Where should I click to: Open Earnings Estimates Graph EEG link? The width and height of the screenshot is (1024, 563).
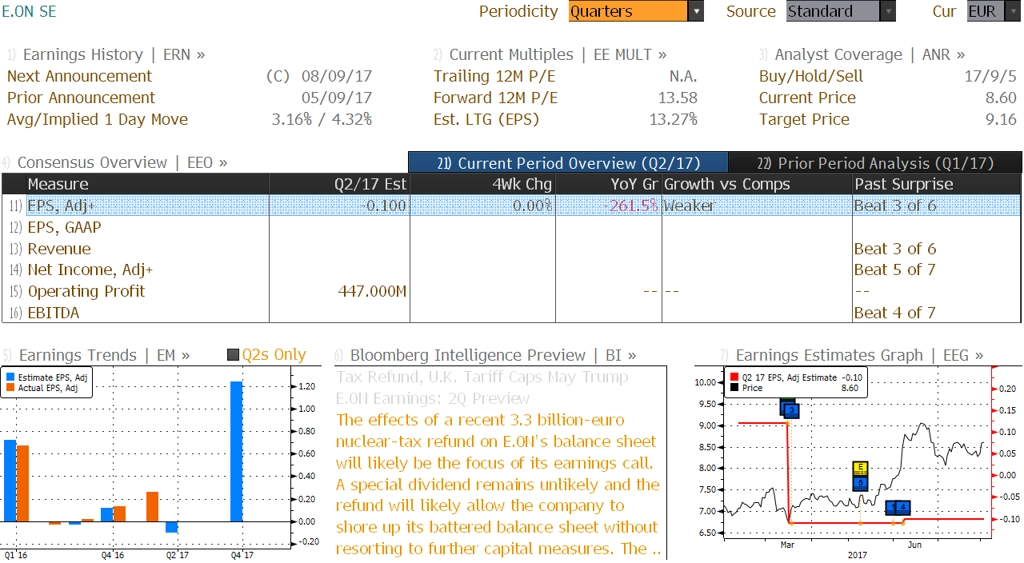pyautogui.click(x=859, y=355)
